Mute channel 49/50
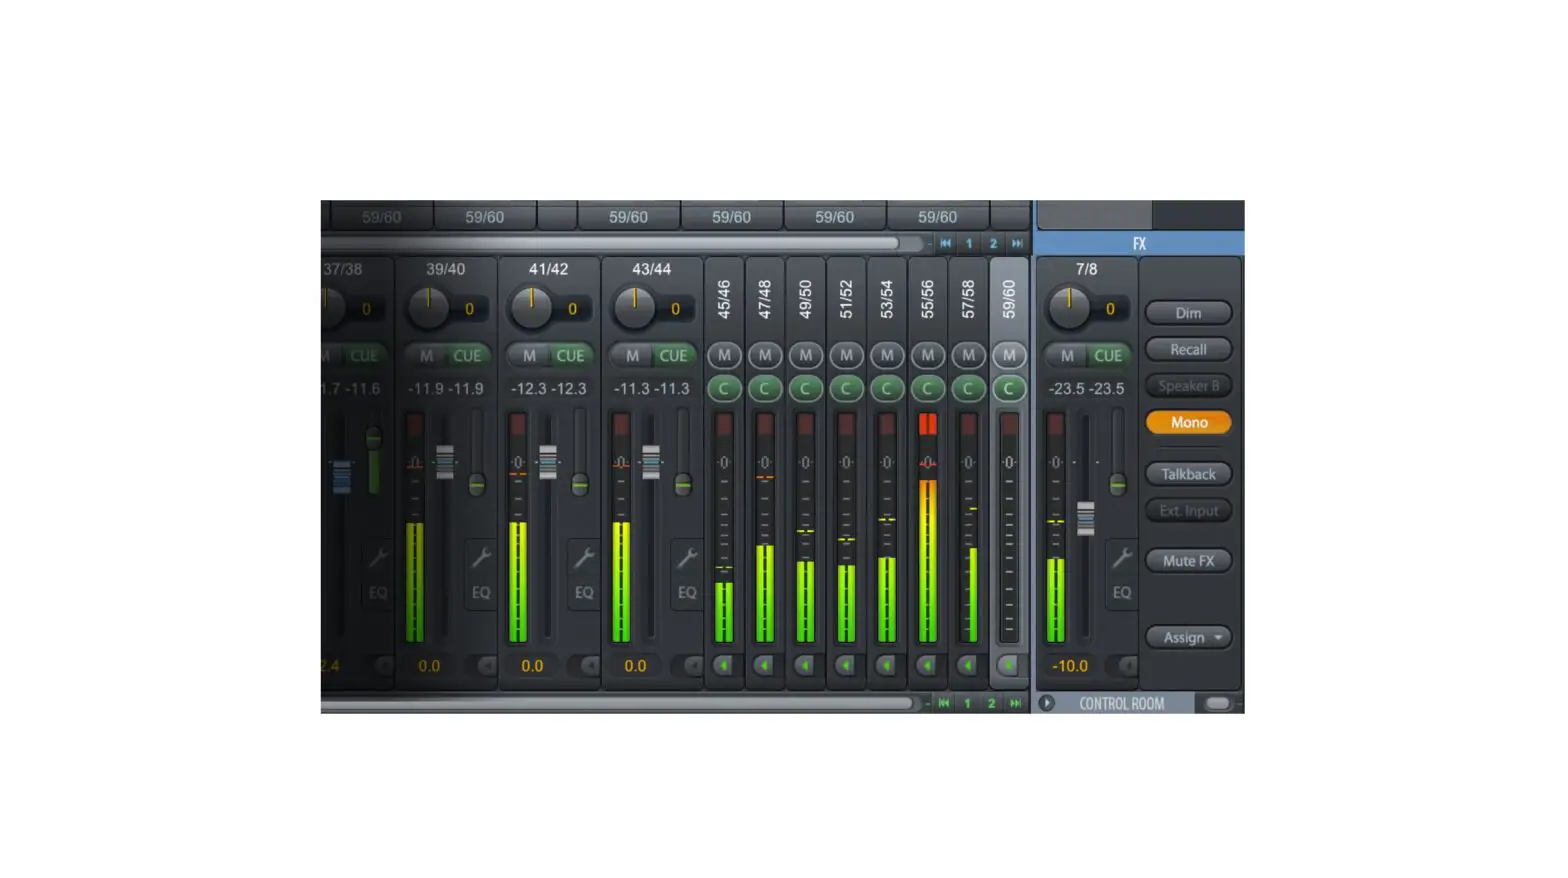The width and height of the screenshot is (1568, 878). pos(806,355)
